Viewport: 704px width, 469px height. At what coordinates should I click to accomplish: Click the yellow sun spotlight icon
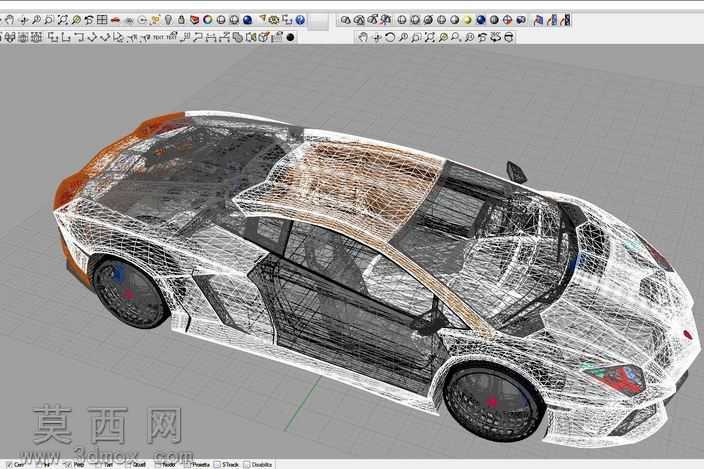pyautogui.click(x=155, y=20)
